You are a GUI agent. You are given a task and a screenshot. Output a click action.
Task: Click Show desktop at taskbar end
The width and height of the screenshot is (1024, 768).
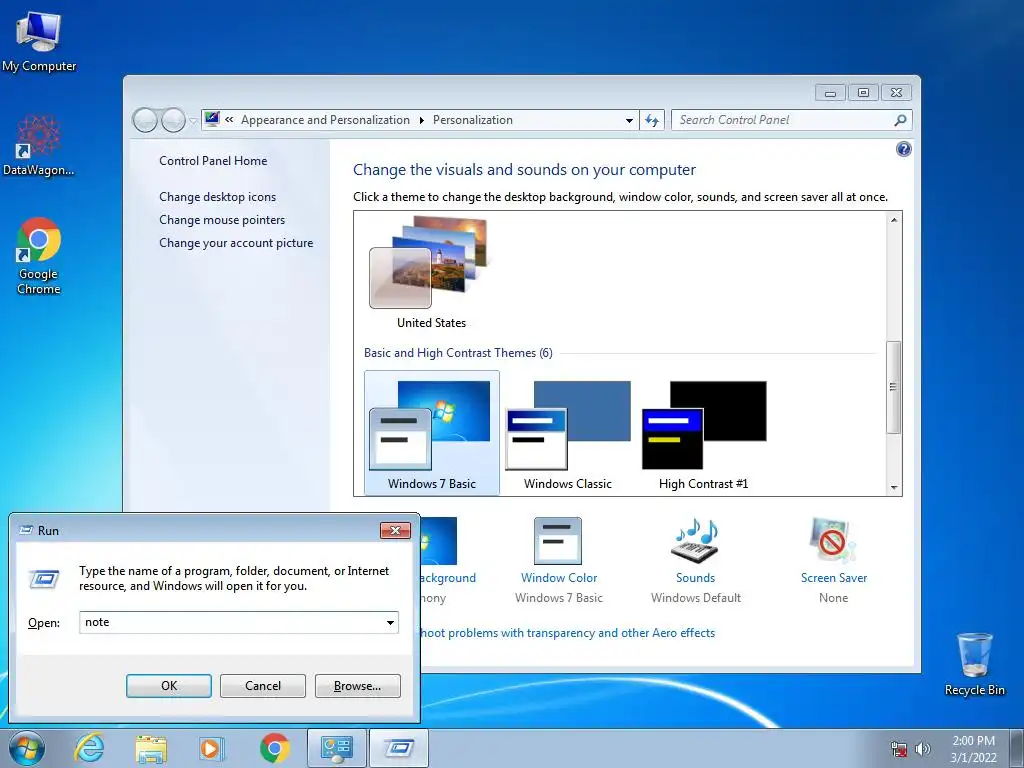pyautogui.click(x=1017, y=748)
